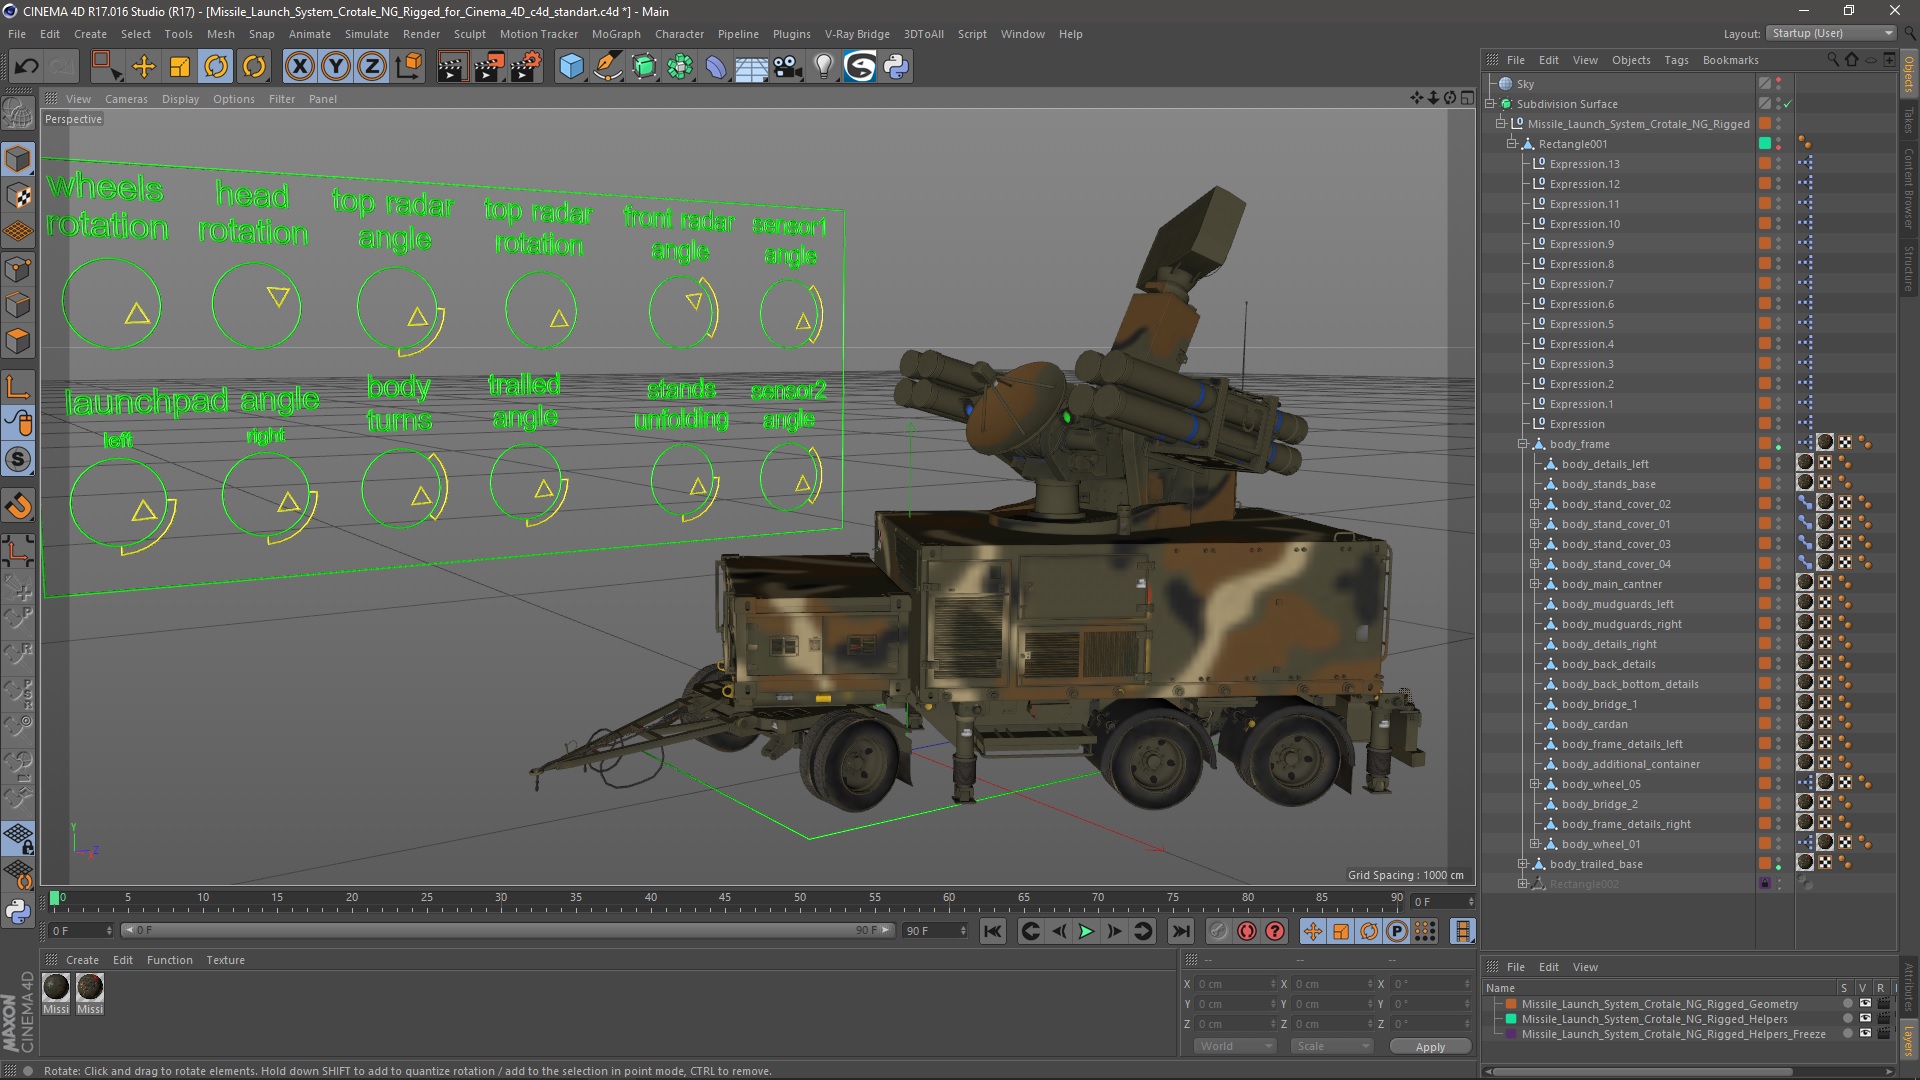Add a Cube primitive object

571,67
